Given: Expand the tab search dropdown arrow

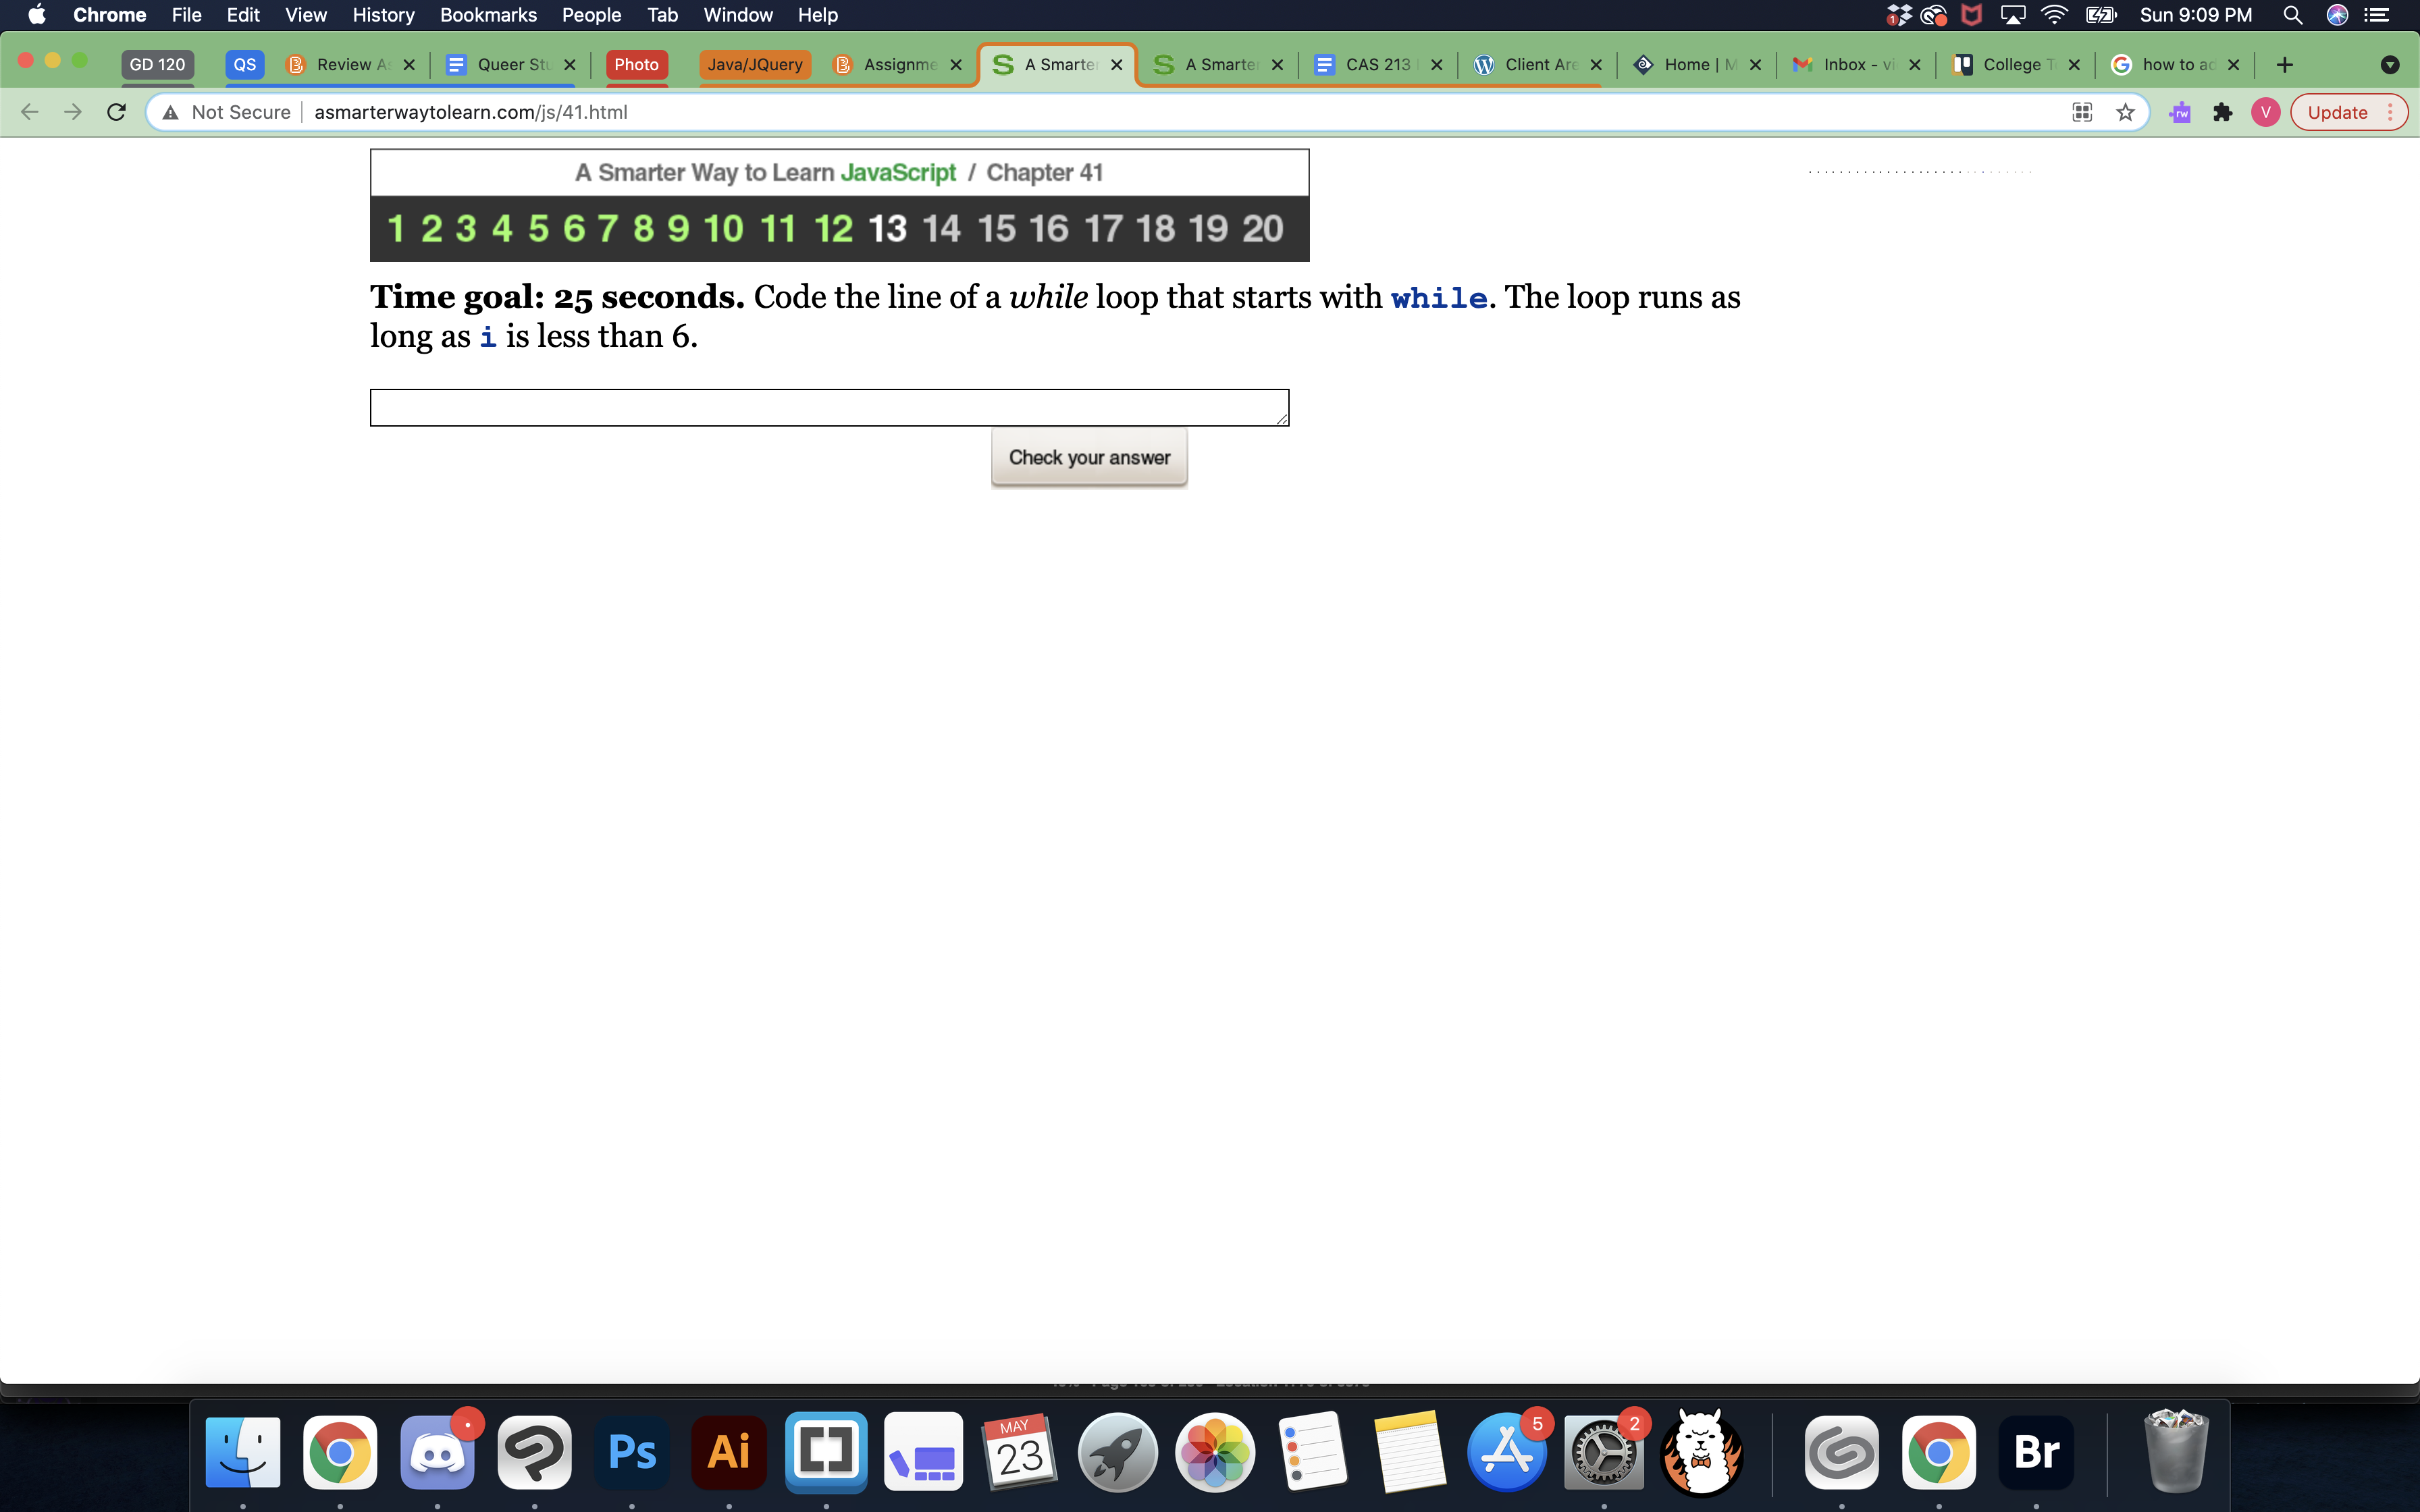Looking at the screenshot, I should (2389, 65).
